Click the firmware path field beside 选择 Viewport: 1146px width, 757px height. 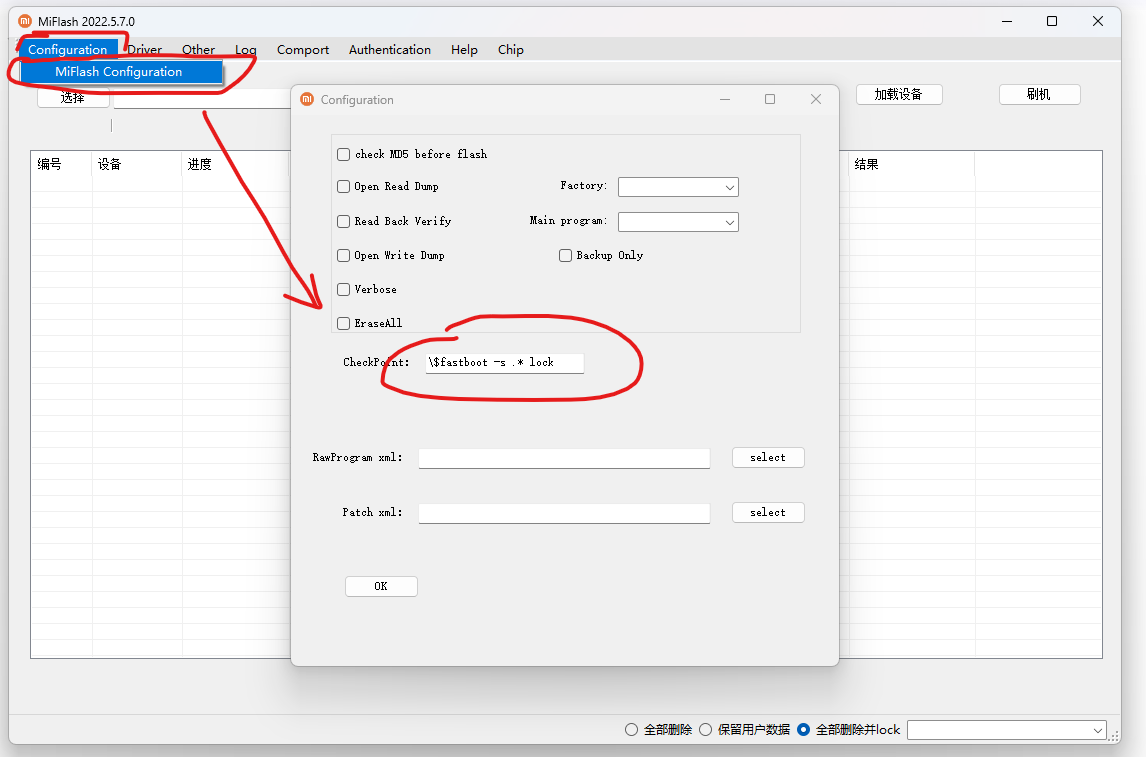[x=202, y=99]
